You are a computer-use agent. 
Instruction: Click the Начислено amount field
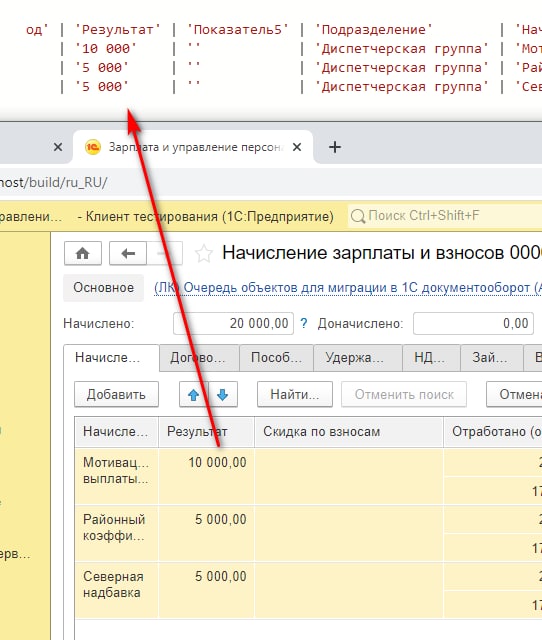click(233, 323)
